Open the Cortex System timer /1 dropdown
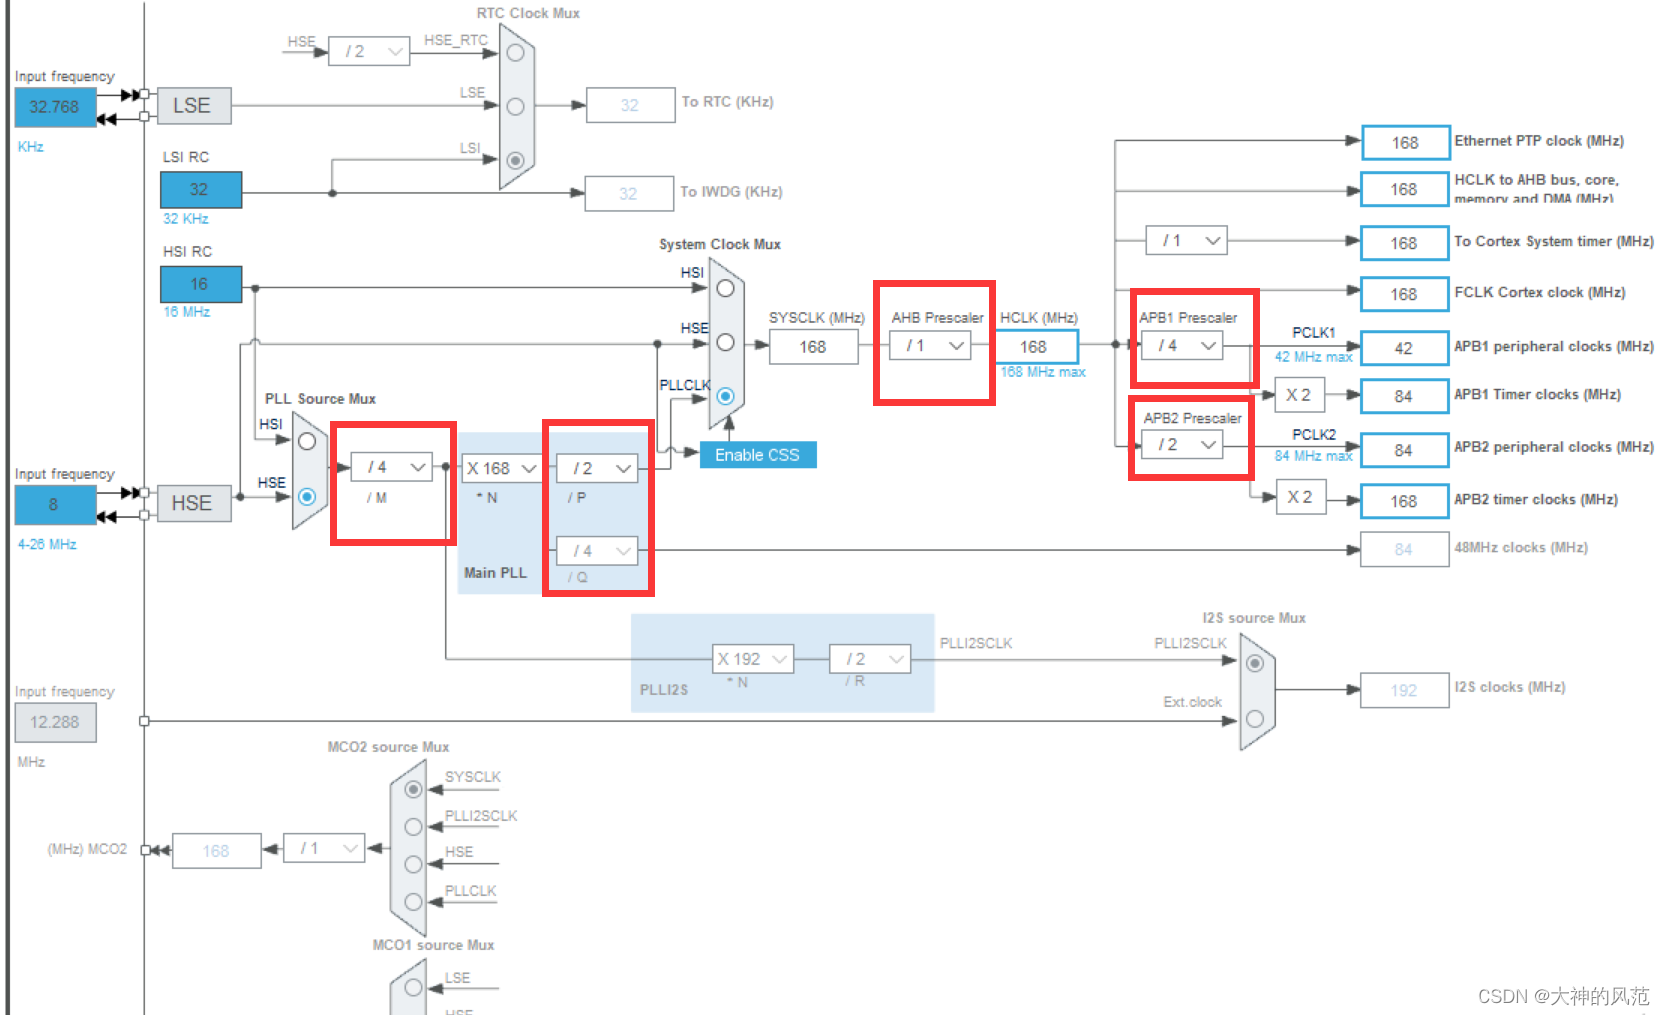This screenshot has height=1015, width=1665. 1186,240
